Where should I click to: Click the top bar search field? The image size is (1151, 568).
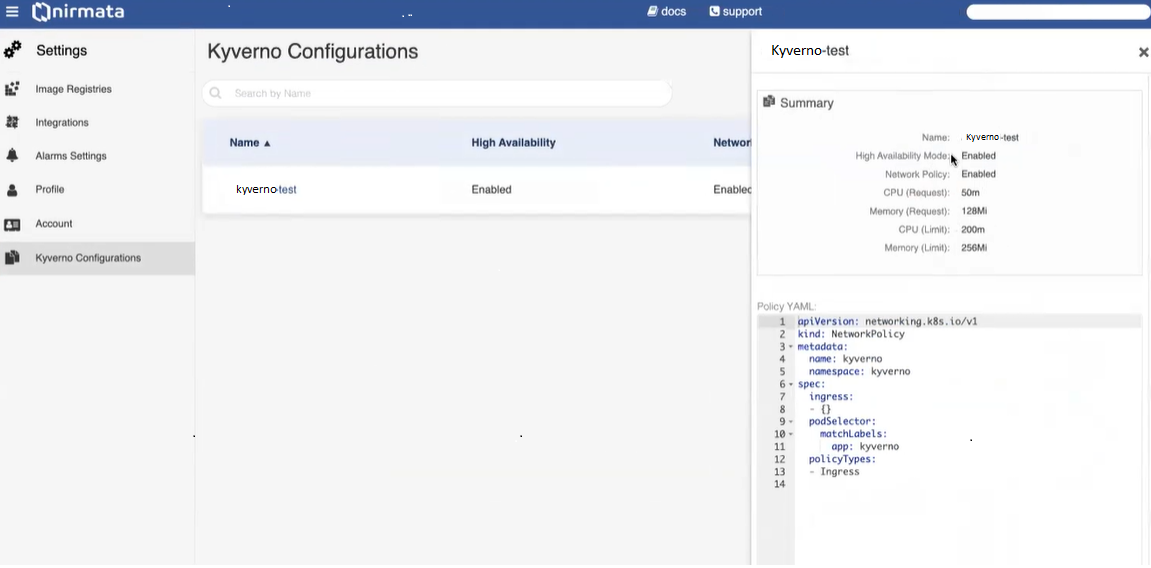(x=1058, y=12)
